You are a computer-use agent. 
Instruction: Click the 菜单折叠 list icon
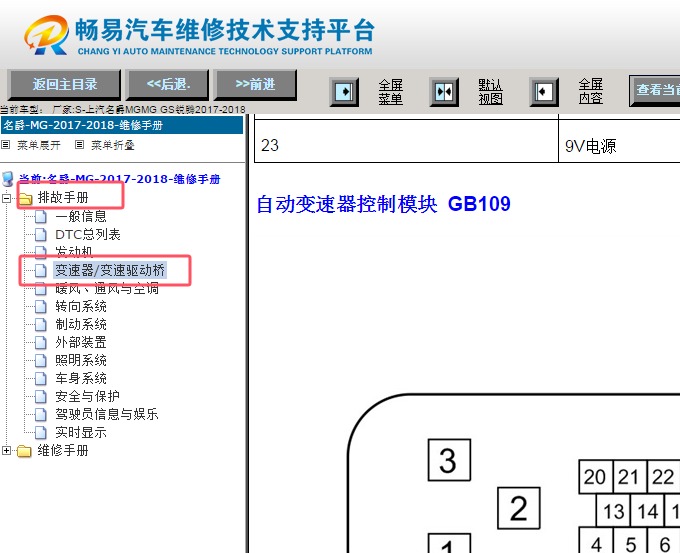coord(79,144)
